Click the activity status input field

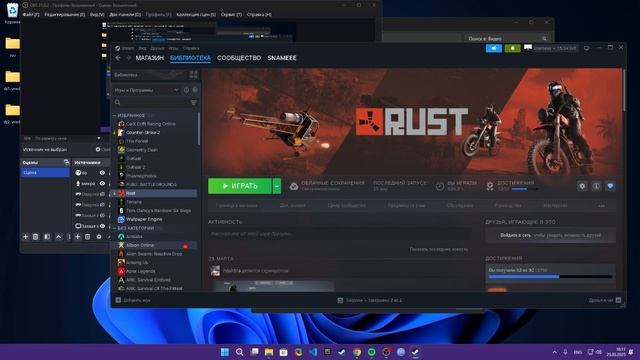pos(340,234)
